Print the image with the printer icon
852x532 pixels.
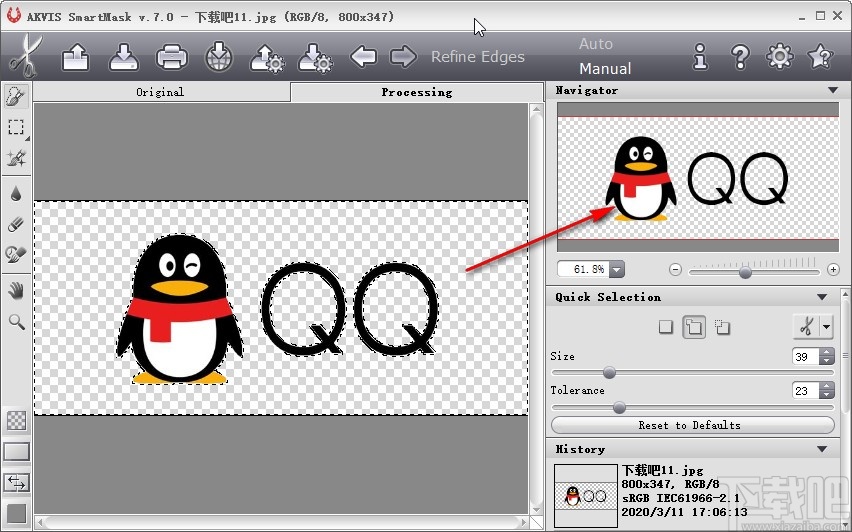[172, 57]
